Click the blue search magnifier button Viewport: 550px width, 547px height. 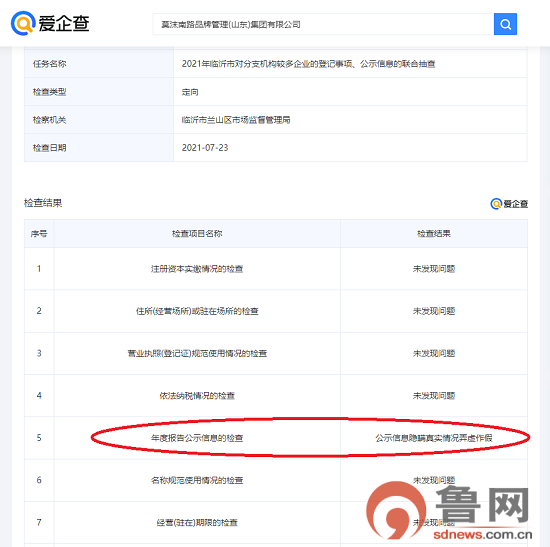coord(505,24)
